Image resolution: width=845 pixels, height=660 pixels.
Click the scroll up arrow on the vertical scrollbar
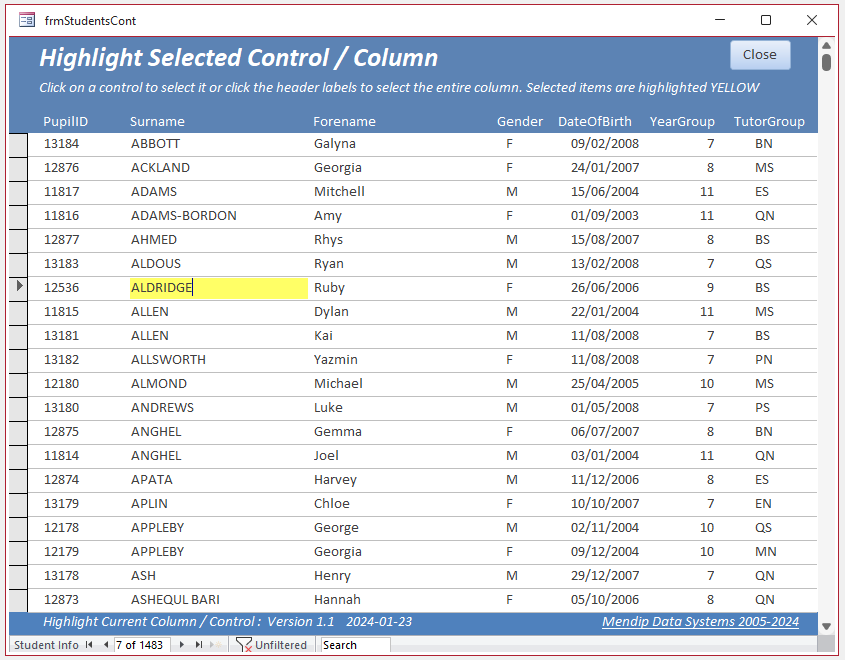(826, 45)
